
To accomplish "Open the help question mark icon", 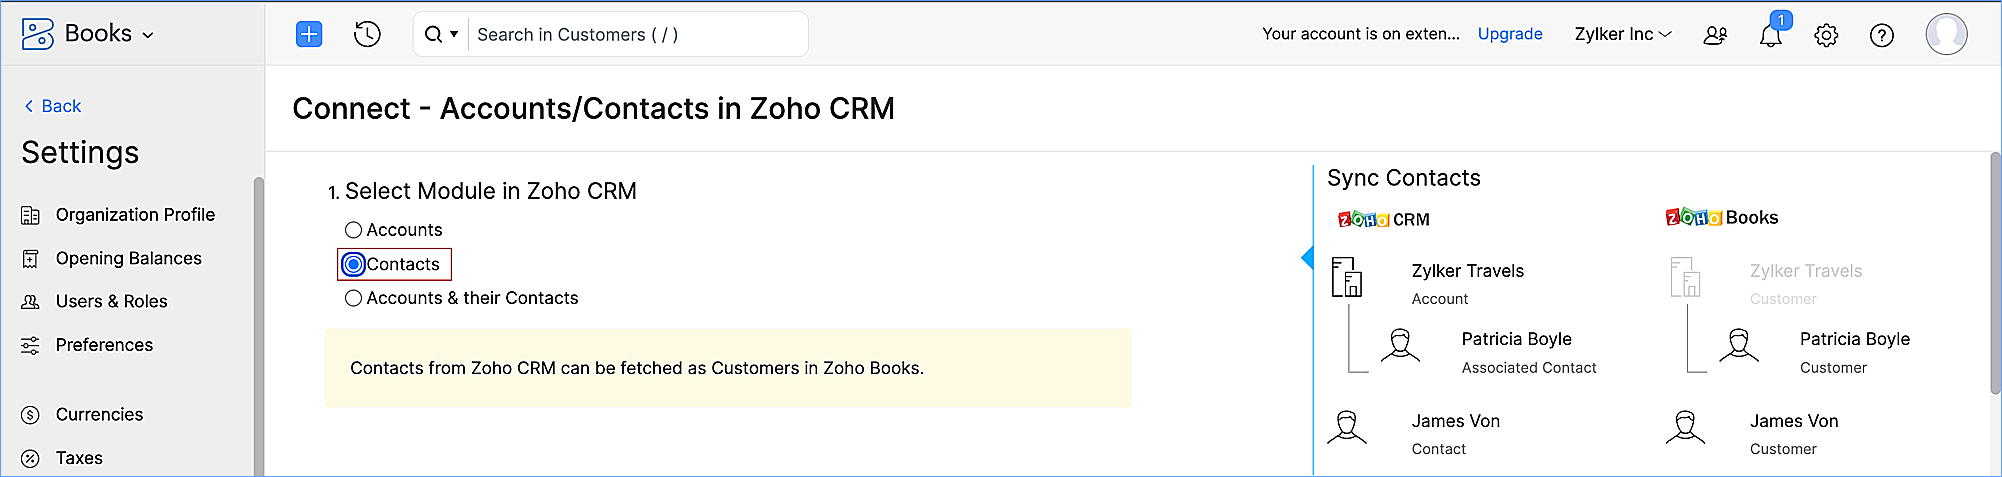I will coord(1881,36).
